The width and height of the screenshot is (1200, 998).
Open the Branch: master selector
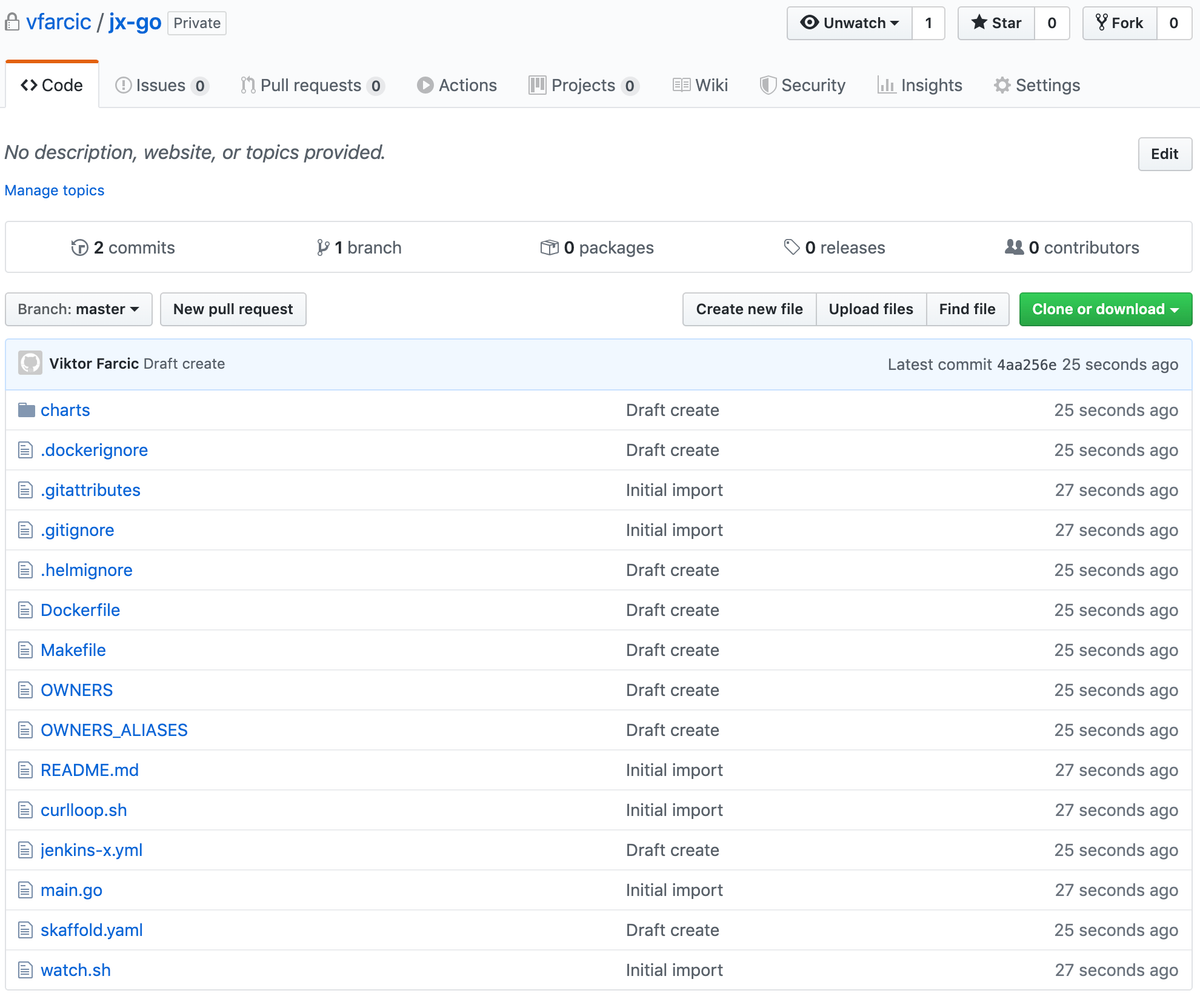point(78,309)
